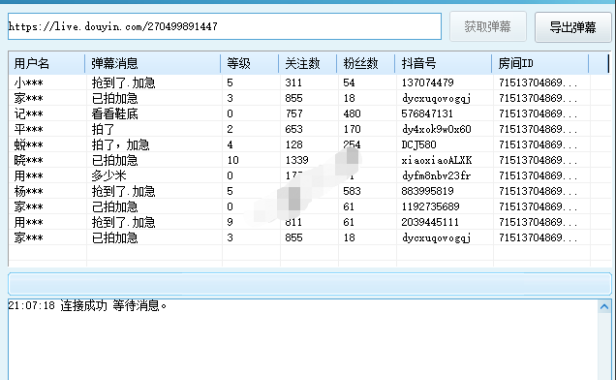616x380 pixels.
Task: Click the 关注数 value 128
Action: click(293, 145)
